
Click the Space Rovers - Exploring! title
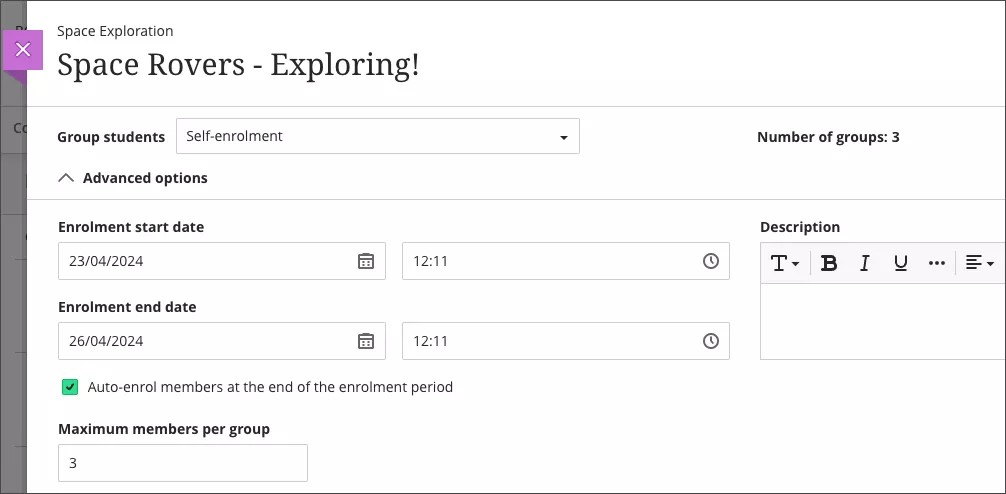tap(238, 65)
